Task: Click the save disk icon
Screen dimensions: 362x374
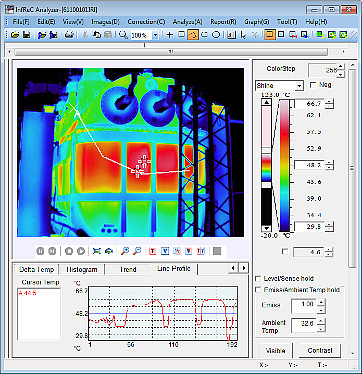Action: (x=26, y=35)
